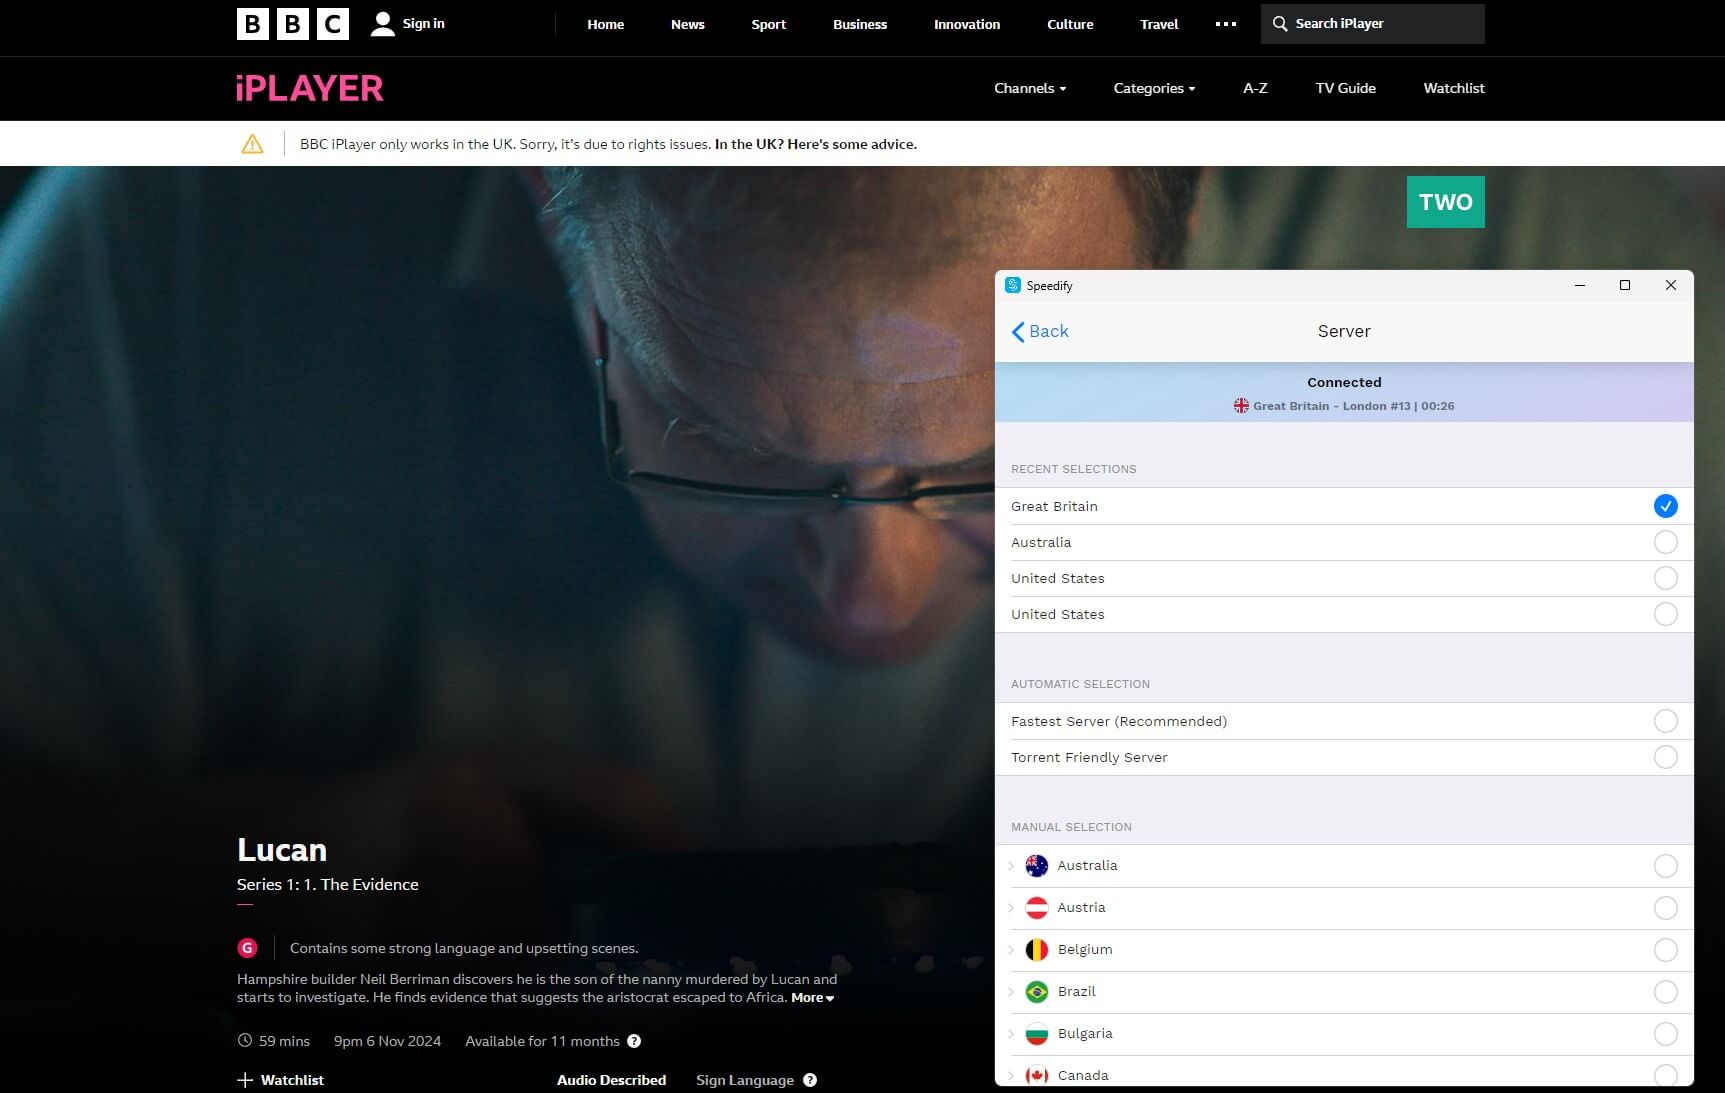This screenshot has height=1093, width=1725.
Task: Click the plus icon for Watchlist
Action: 245,1080
